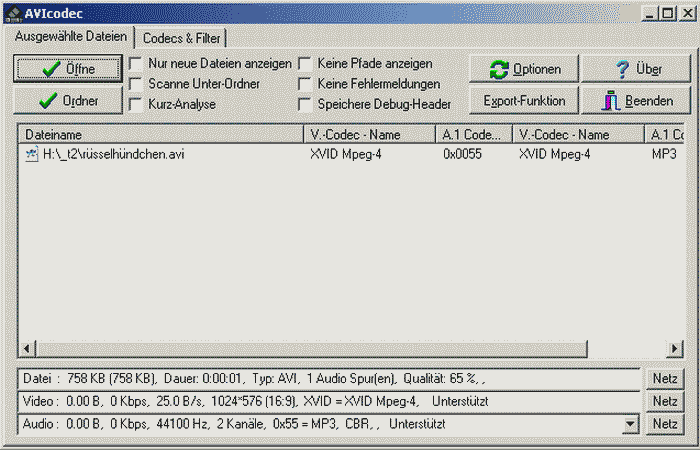Open the Über question mark button
700x450 pixels.
click(637, 69)
